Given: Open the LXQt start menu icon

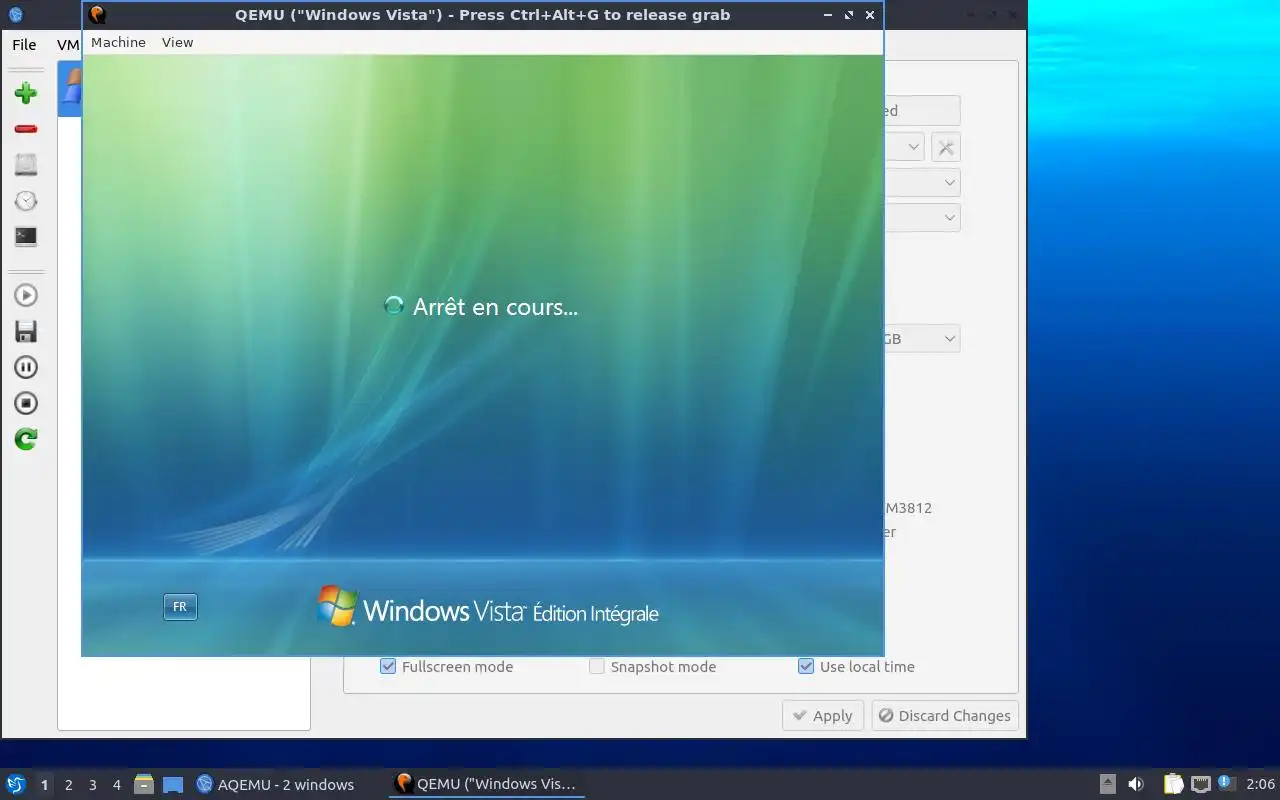Looking at the screenshot, I should [x=15, y=784].
